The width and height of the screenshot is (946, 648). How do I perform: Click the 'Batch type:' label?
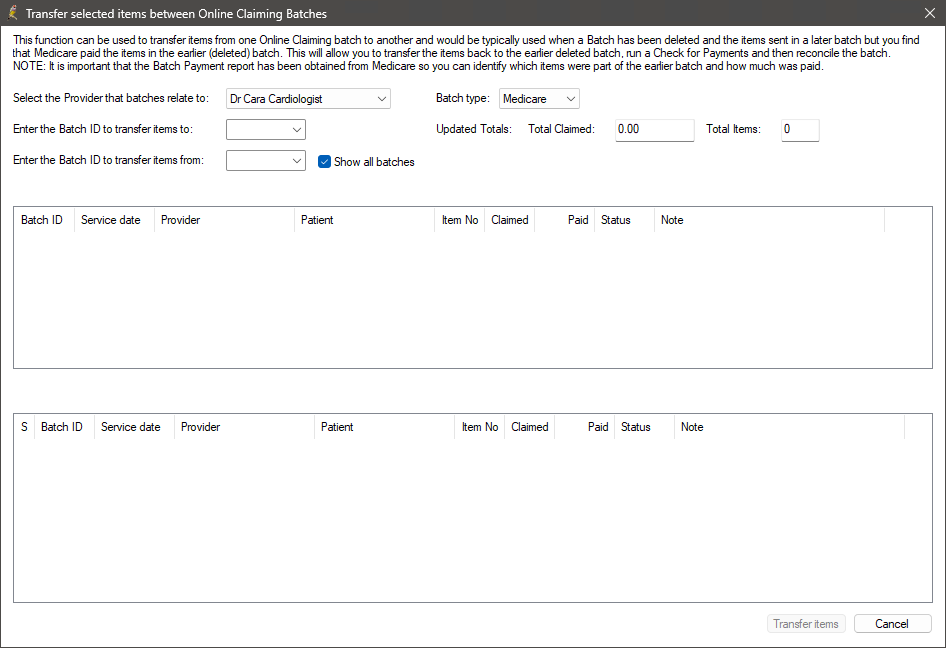(x=463, y=98)
